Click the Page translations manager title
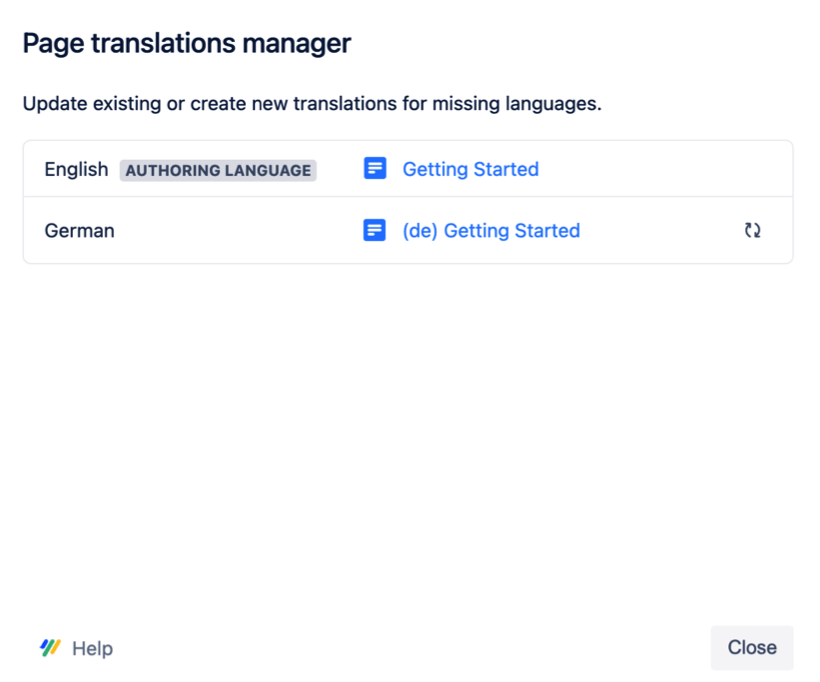Viewport: 820px width, 682px height. tap(186, 43)
